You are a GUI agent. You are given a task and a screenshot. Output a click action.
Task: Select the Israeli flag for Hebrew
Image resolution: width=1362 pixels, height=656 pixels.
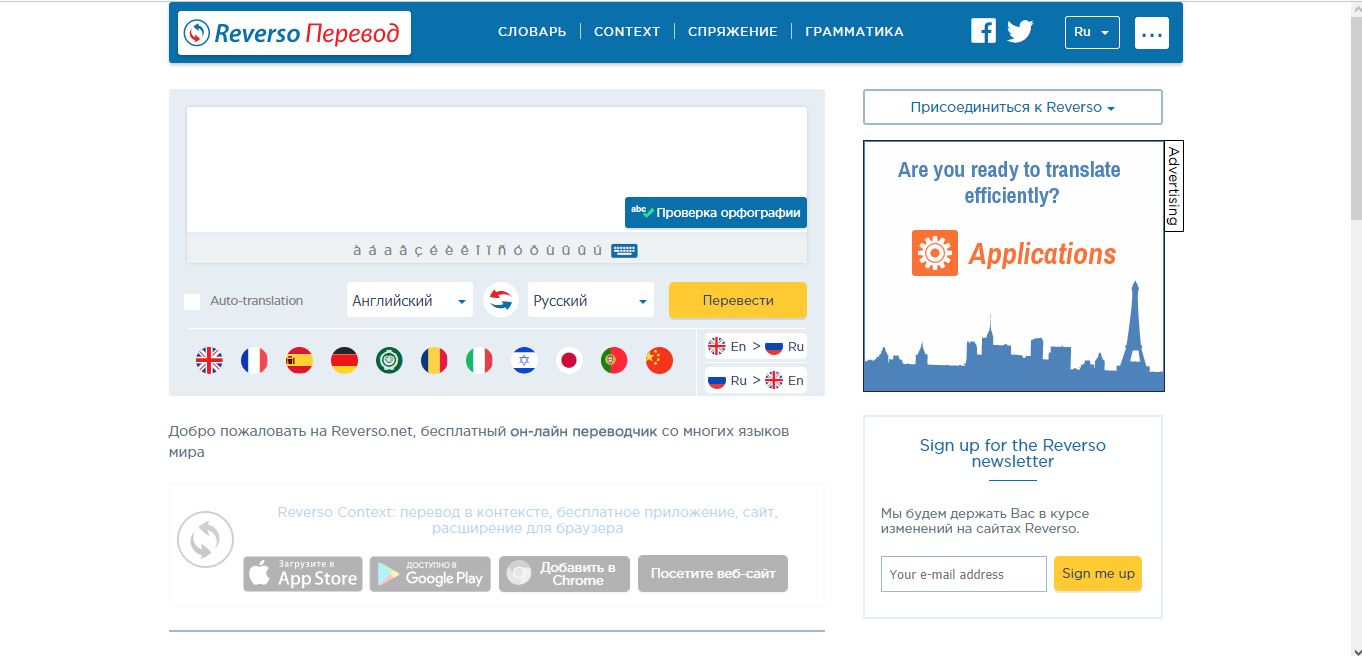point(524,360)
